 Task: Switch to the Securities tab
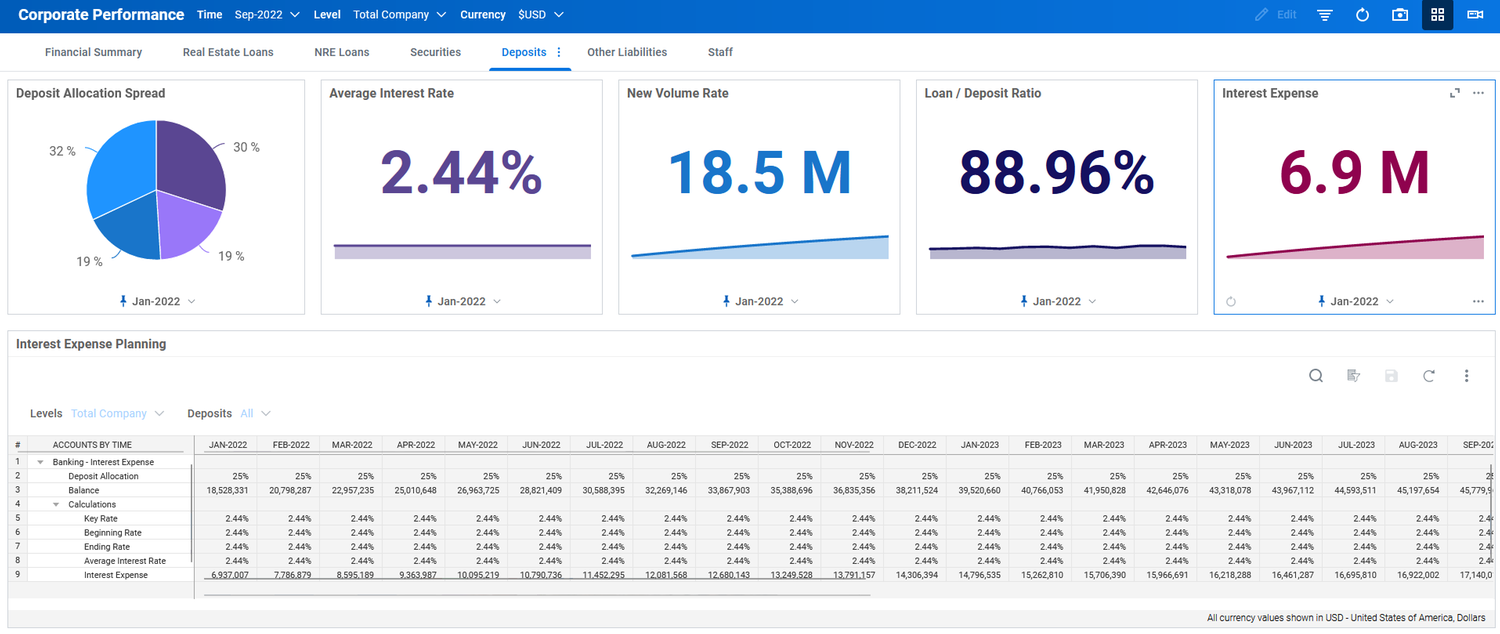[x=435, y=52]
